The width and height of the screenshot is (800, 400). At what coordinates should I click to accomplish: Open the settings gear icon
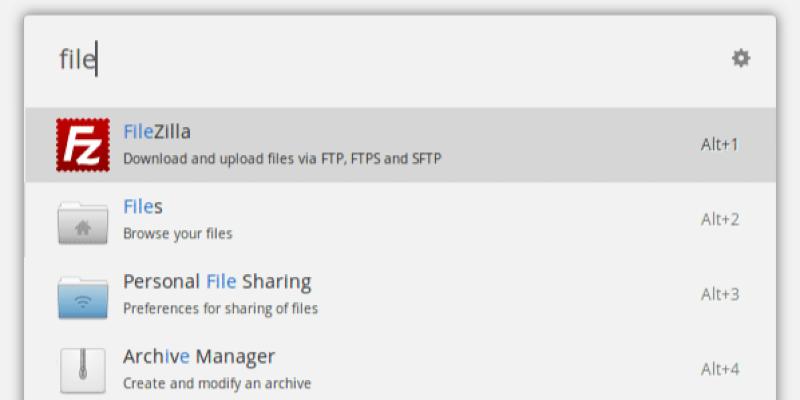point(740,58)
